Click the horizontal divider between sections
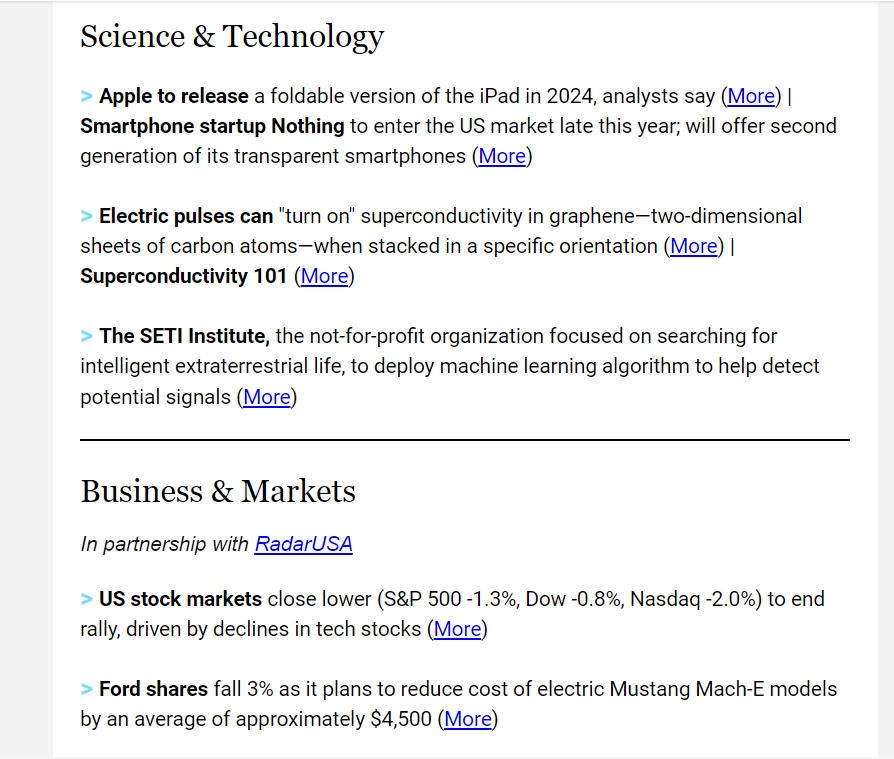The width and height of the screenshot is (894, 759). 465,439
